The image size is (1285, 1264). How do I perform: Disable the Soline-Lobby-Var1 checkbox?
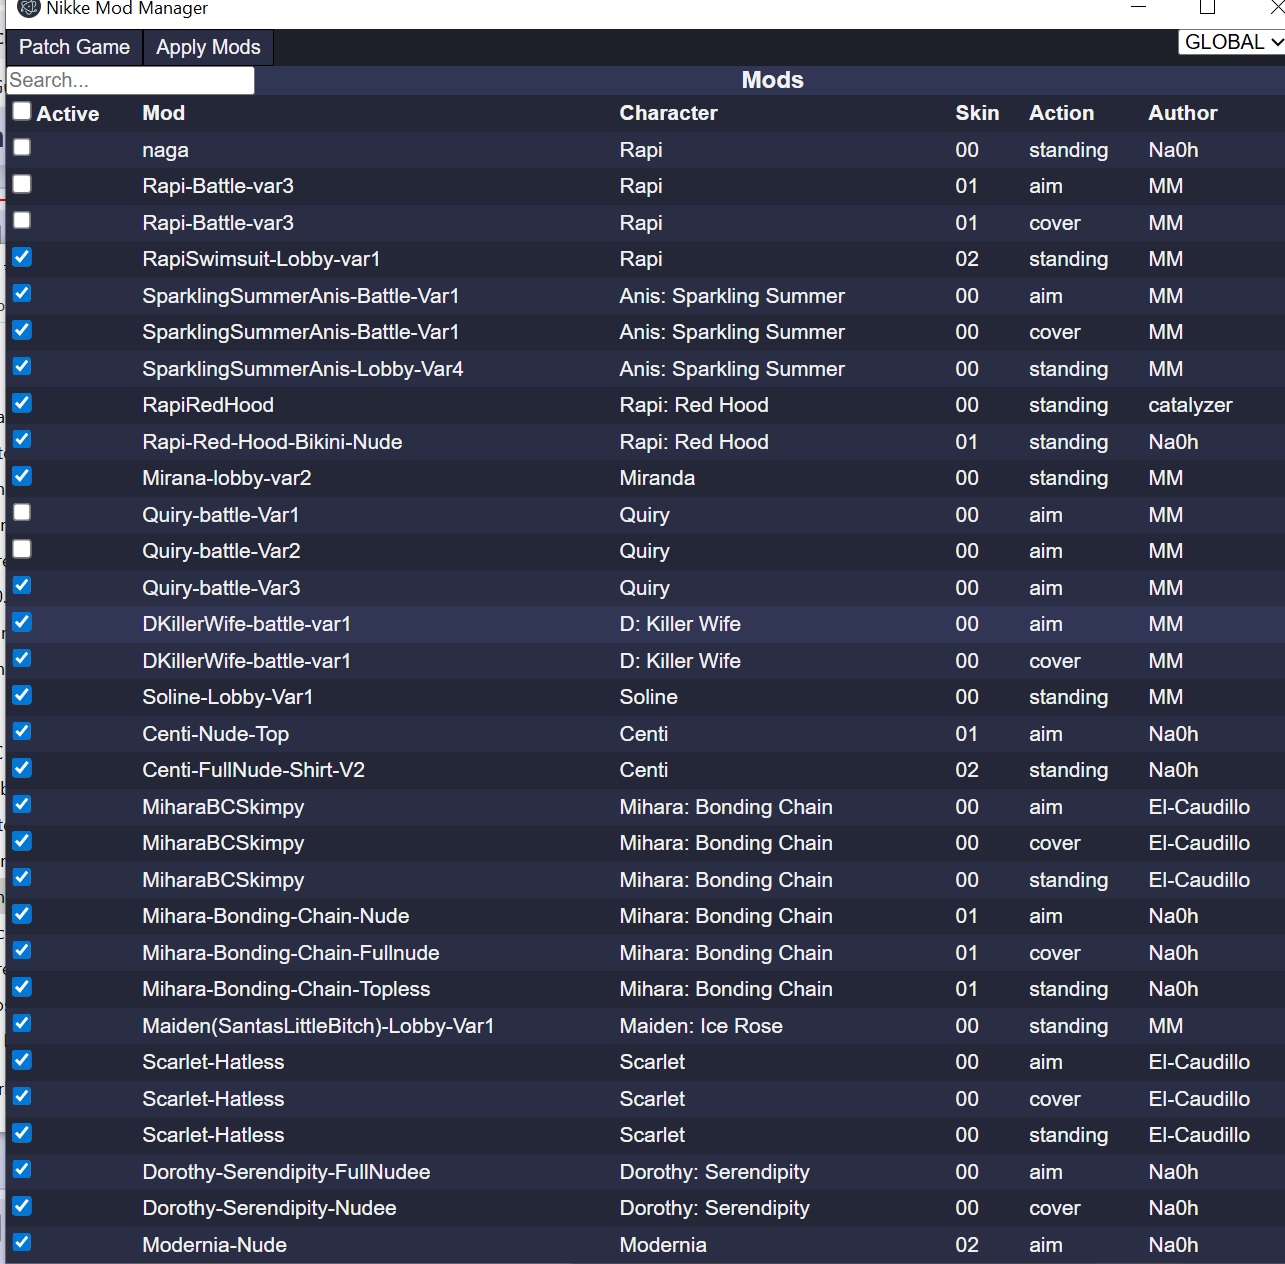pos(22,695)
